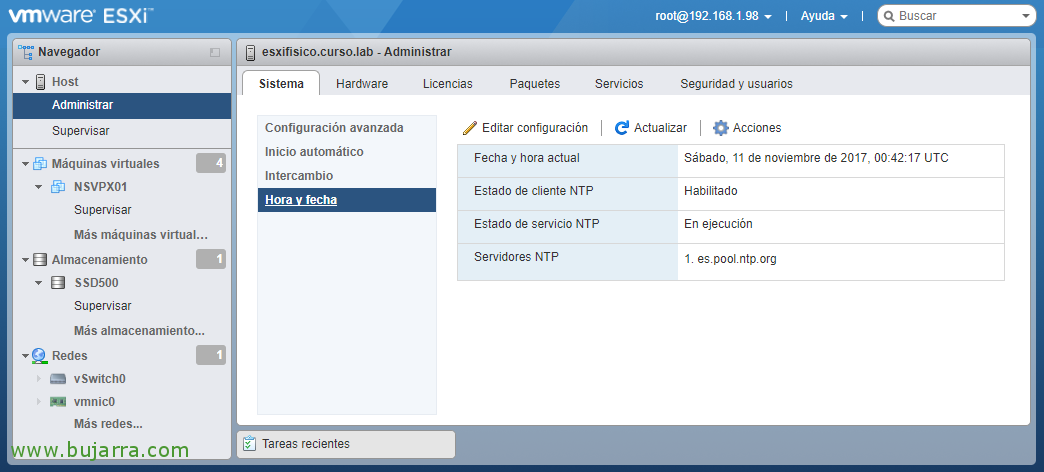Click the Editar configuración button
This screenshot has width=1044, height=472.
click(x=525, y=128)
